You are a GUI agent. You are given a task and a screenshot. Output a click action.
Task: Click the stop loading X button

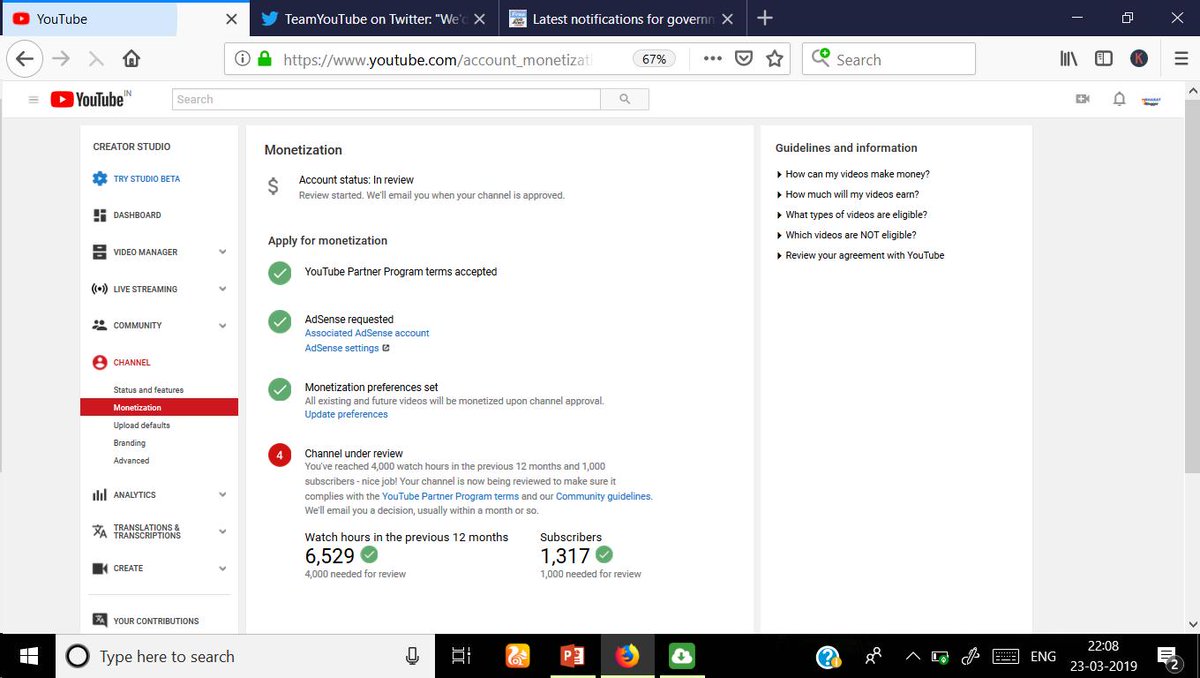click(x=96, y=59)
